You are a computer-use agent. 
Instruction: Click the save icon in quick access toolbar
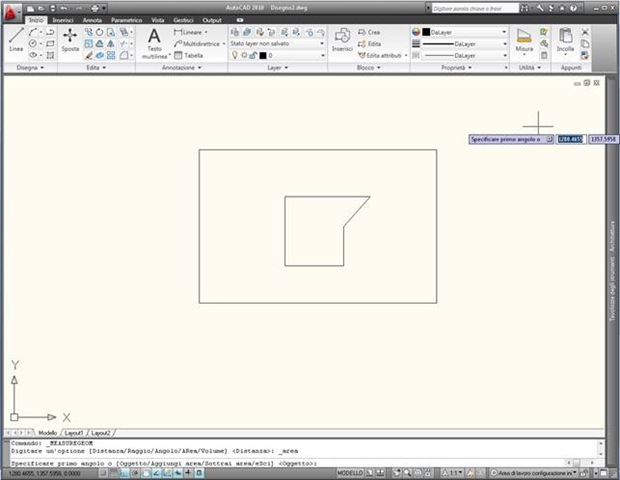[52, 8]
